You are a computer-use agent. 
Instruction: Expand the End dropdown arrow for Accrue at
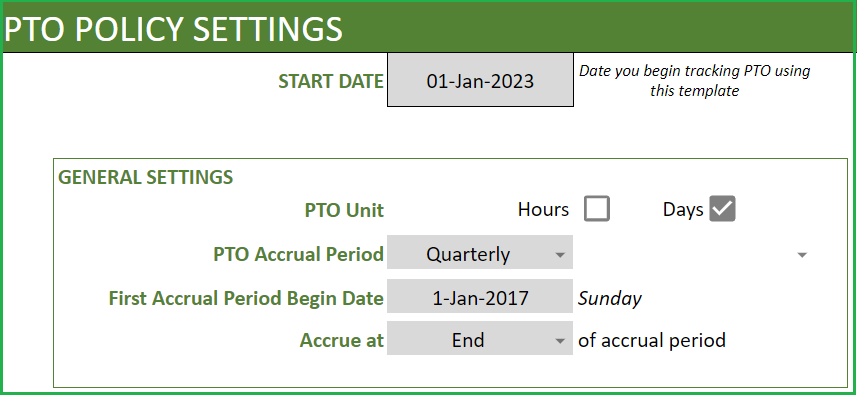(559, 341)
